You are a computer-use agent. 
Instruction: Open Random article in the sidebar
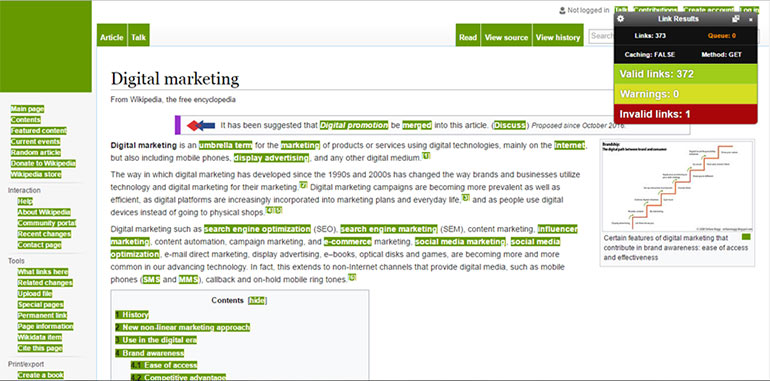35,153
